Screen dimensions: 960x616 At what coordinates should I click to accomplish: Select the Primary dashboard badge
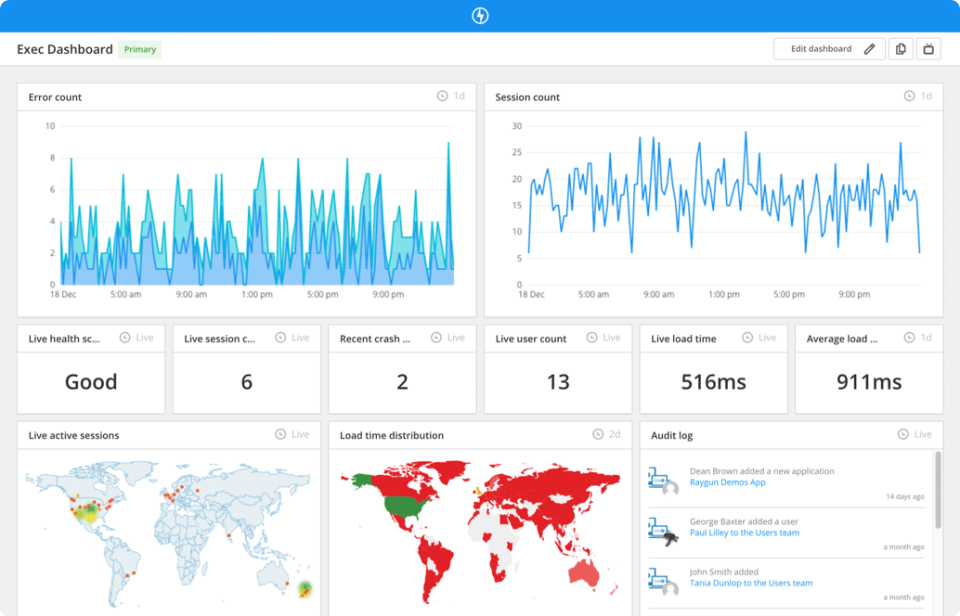[x=140, y=49]
